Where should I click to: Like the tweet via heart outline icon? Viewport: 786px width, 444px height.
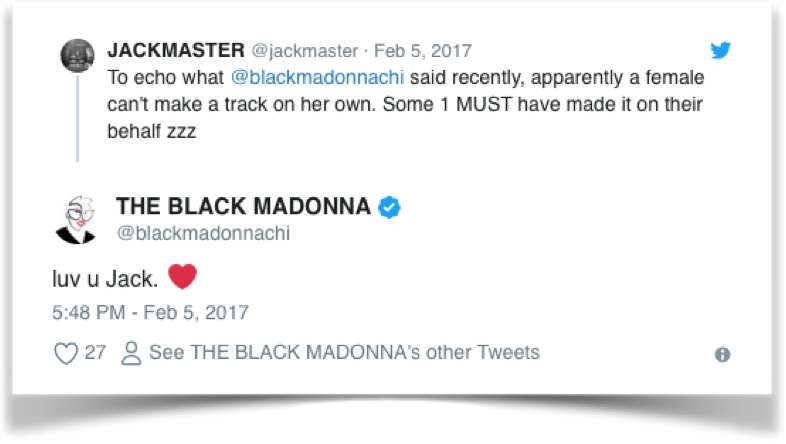pyautogui.click(x=65, y=353)
